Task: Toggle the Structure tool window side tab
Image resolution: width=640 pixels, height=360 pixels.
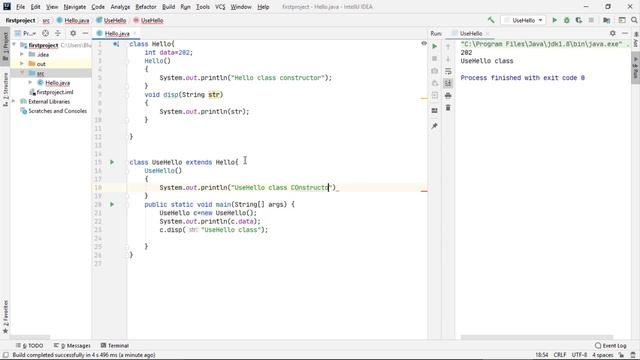Action: pos(5,90)
